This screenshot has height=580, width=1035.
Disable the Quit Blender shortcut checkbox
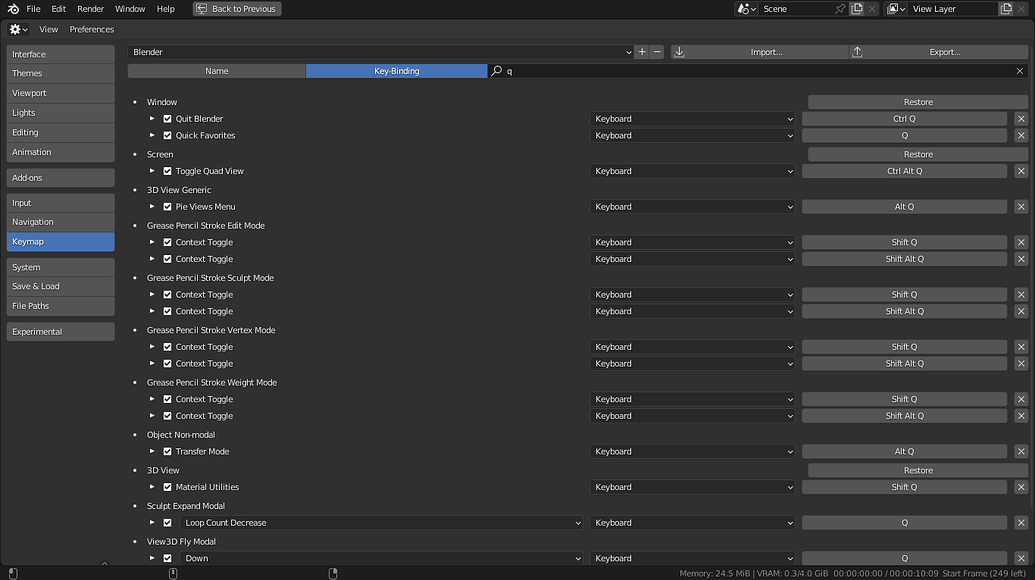pyautogui.click(x=167, y=119)
